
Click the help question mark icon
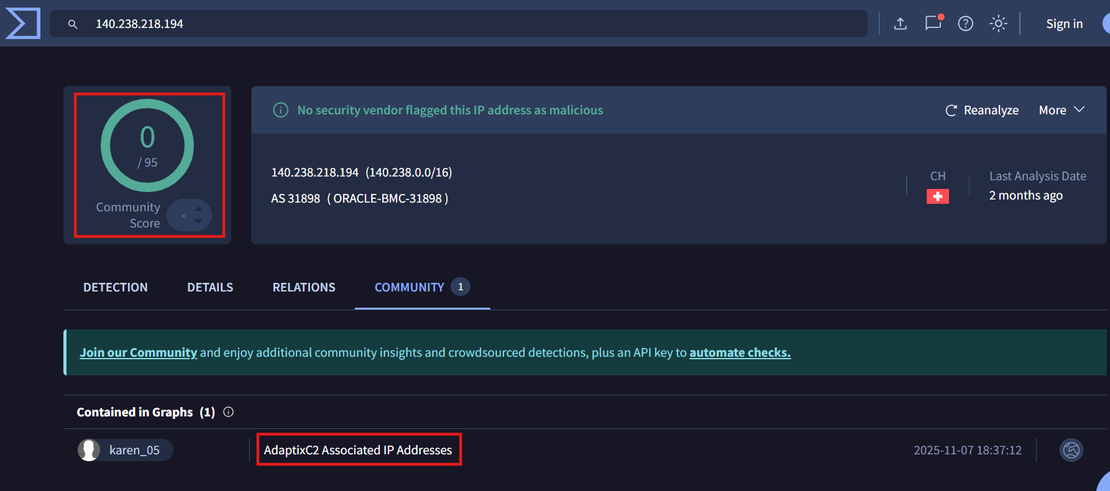[x=965, y=24]
